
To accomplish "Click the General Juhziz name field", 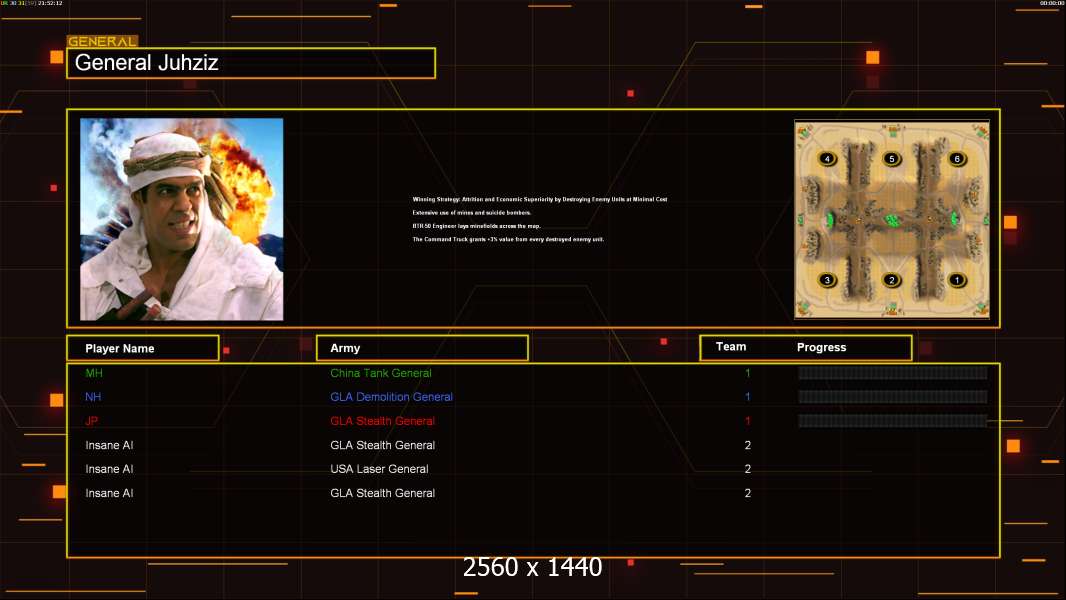I will pos(251,63).
